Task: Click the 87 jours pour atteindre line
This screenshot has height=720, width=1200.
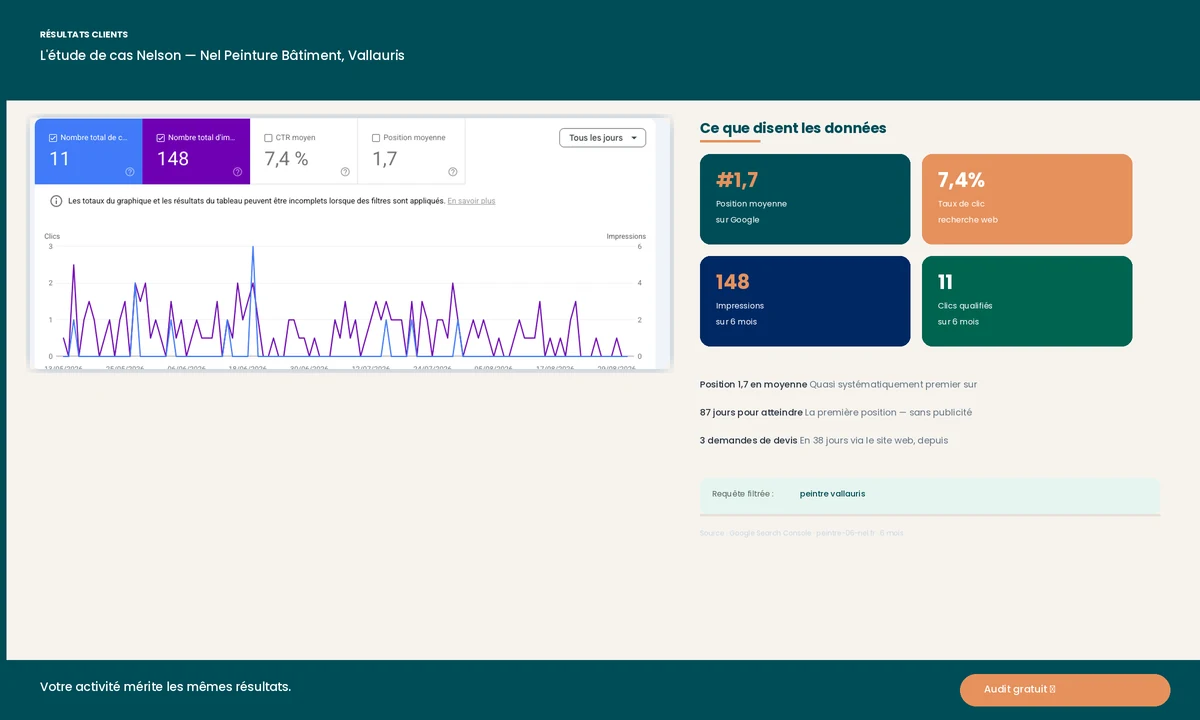Action: [x=836, y=412]
